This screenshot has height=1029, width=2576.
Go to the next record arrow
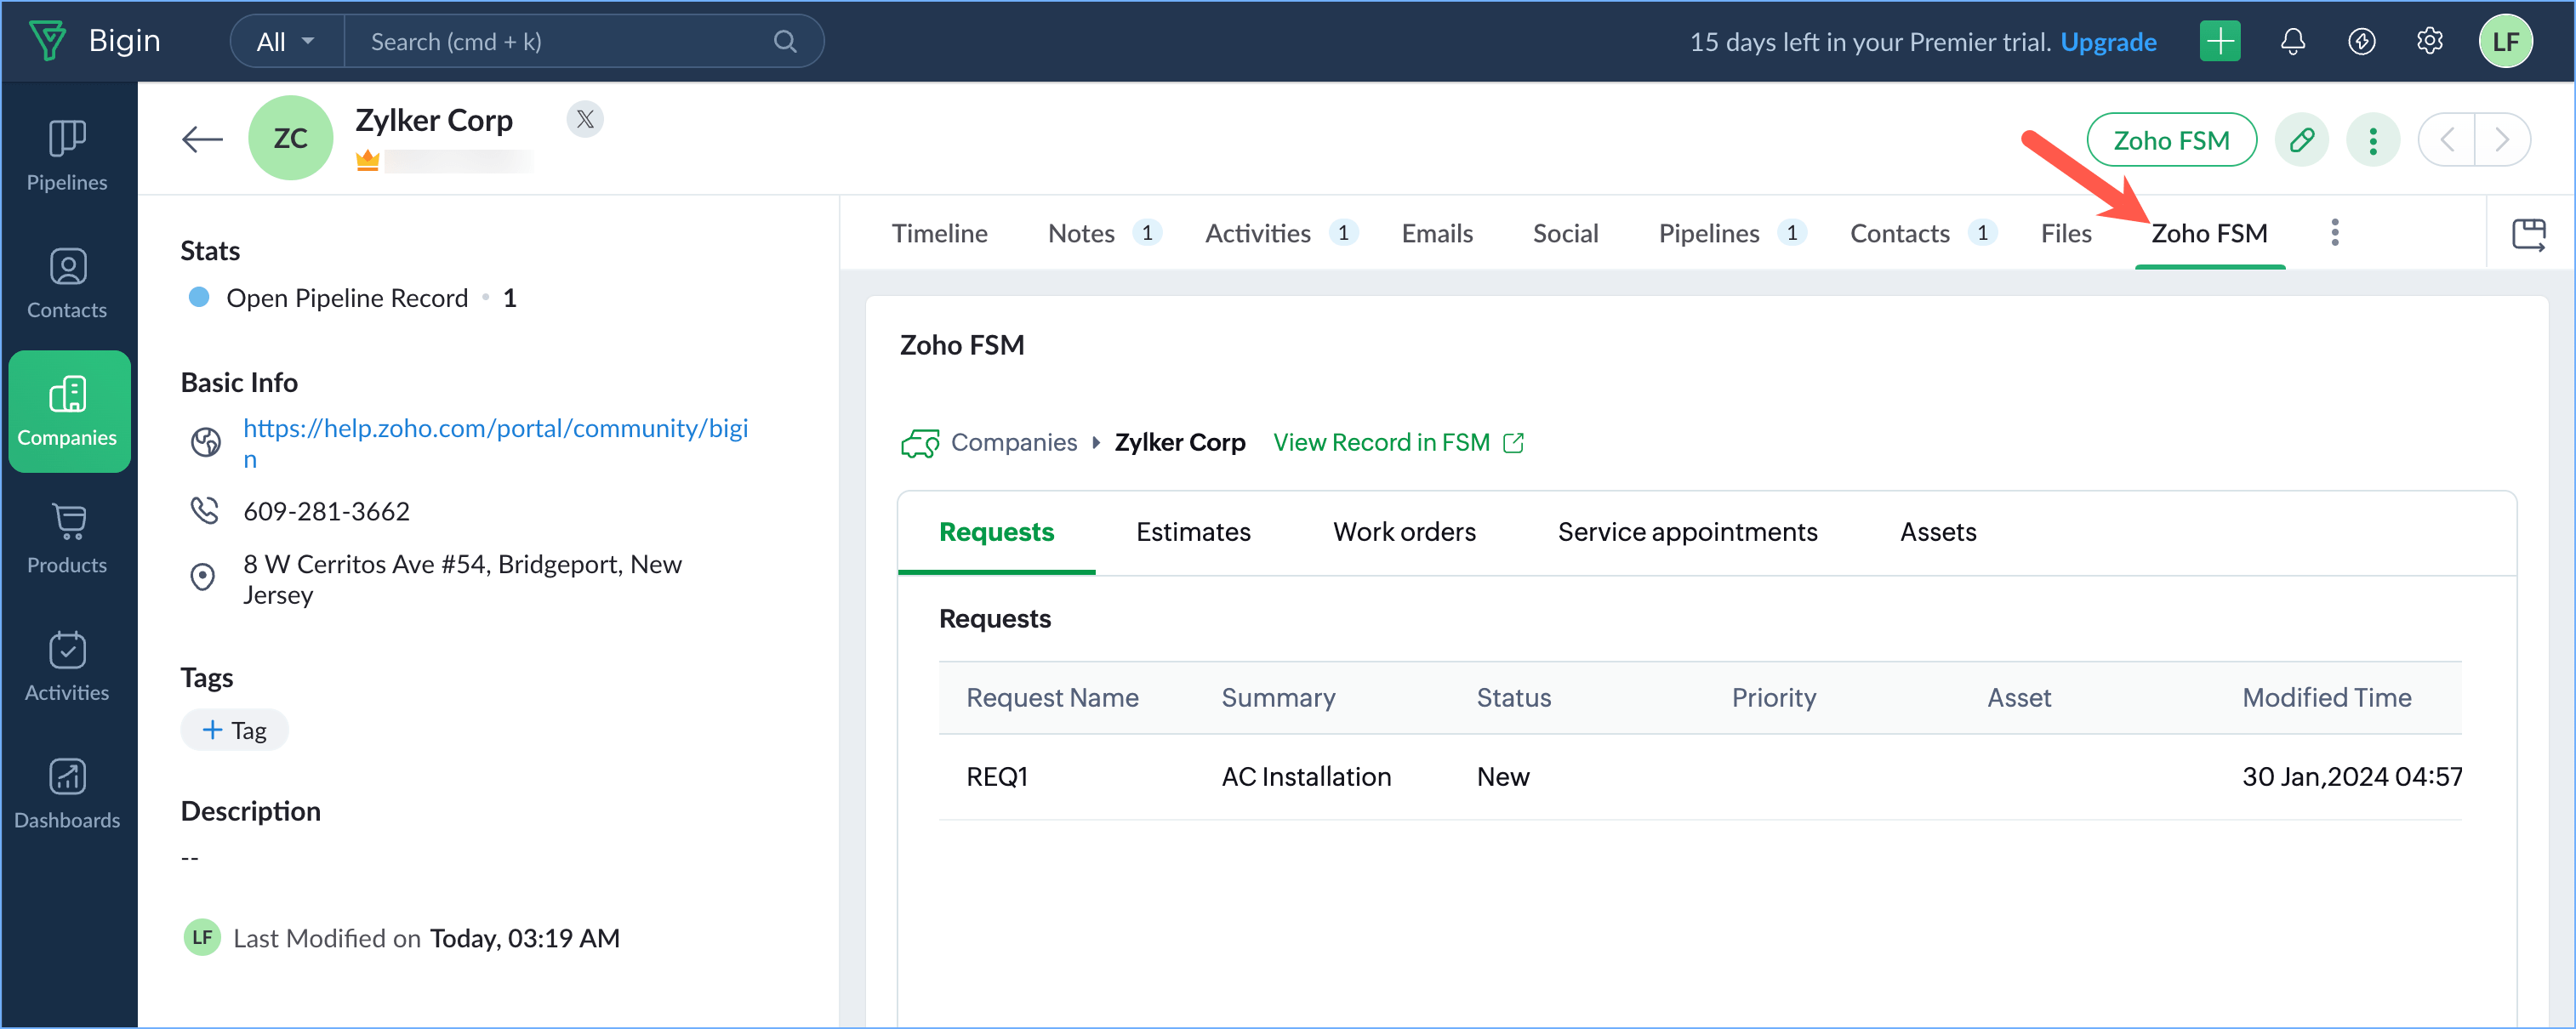coord(2502,139)
